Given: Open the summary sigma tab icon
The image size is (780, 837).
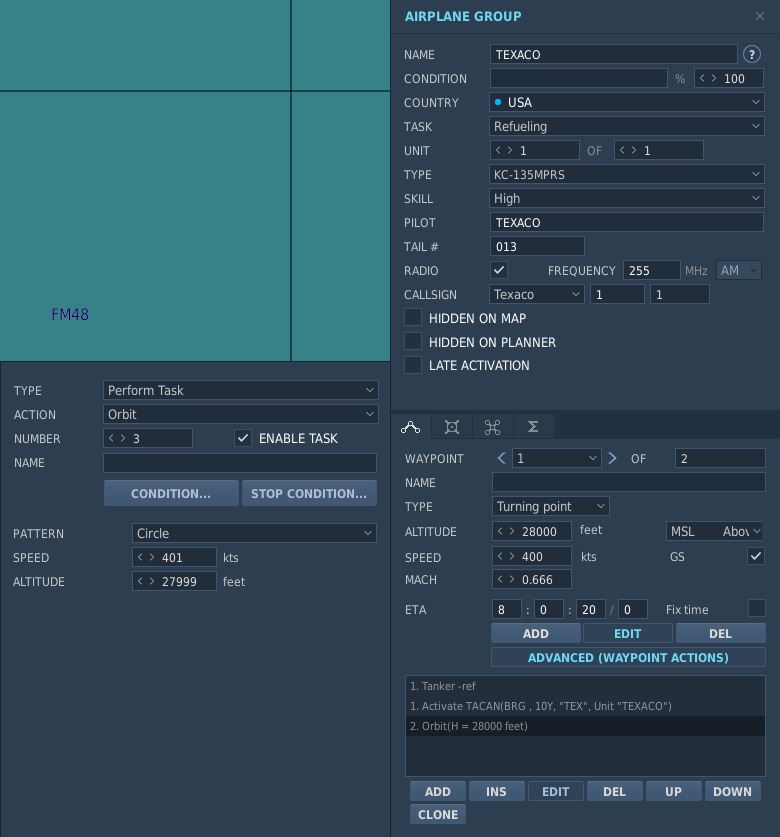Looking at the screenshot, I should coord(533,427).
